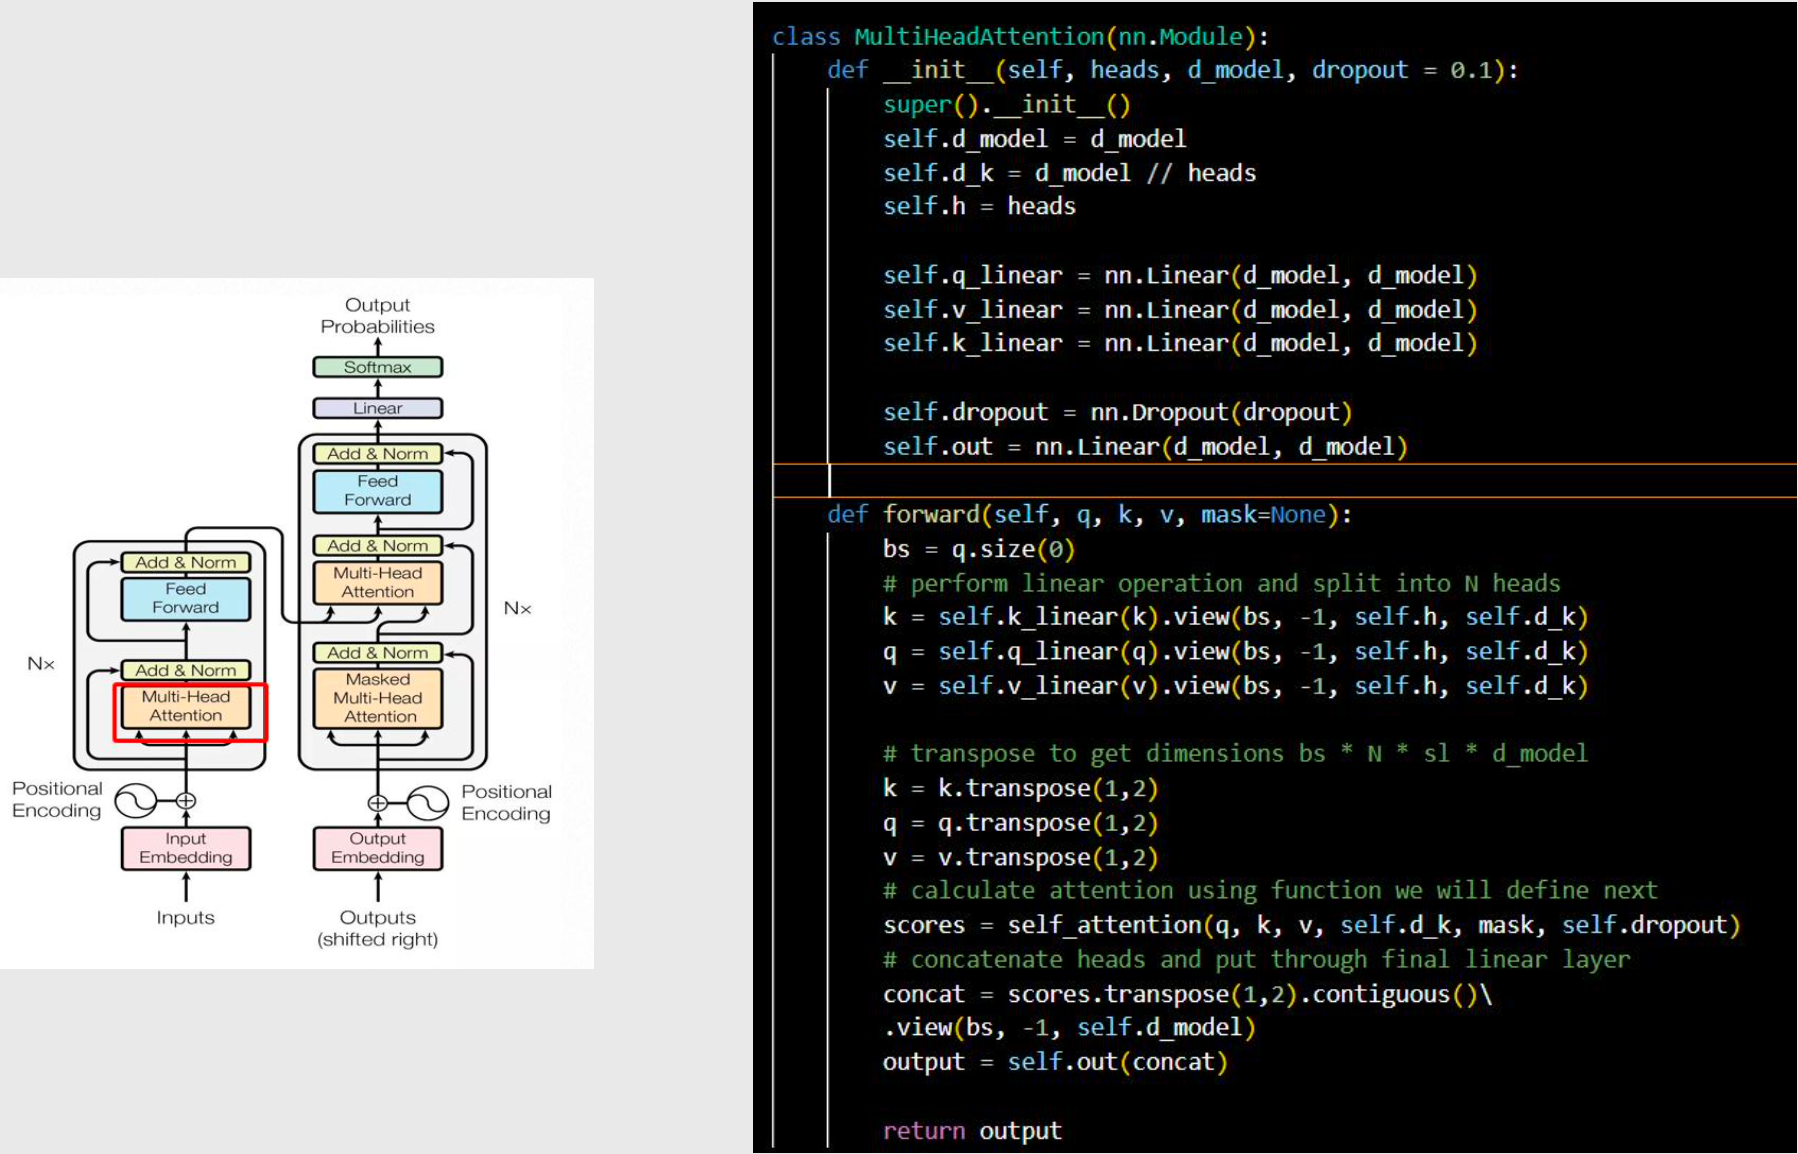The image size is (1798, 1154).
Task: Click the 'self.k_linear = nn.Linear' line
Action: [x=1180, y=343]
